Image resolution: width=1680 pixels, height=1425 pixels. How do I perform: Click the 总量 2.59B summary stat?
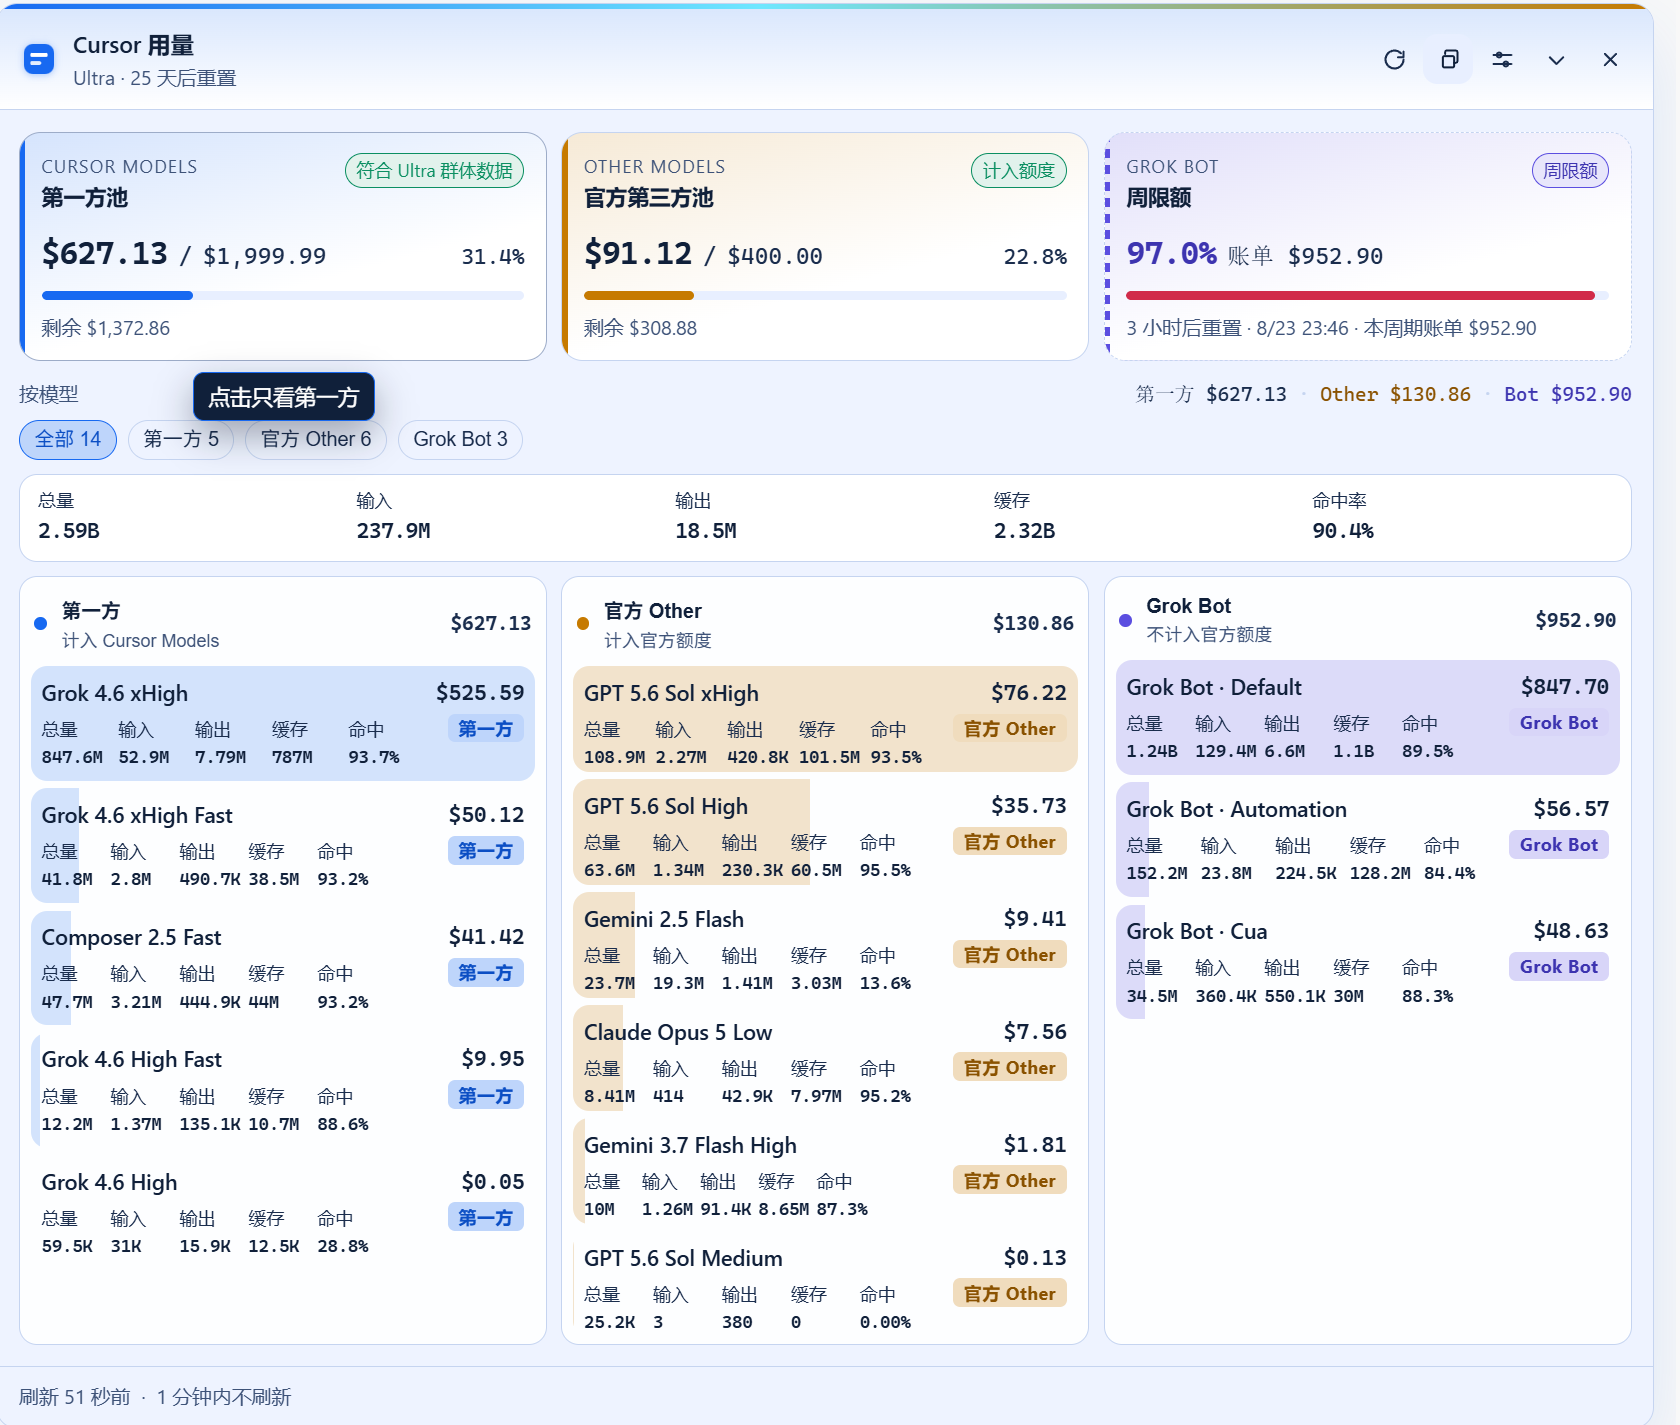click(69, 516)
